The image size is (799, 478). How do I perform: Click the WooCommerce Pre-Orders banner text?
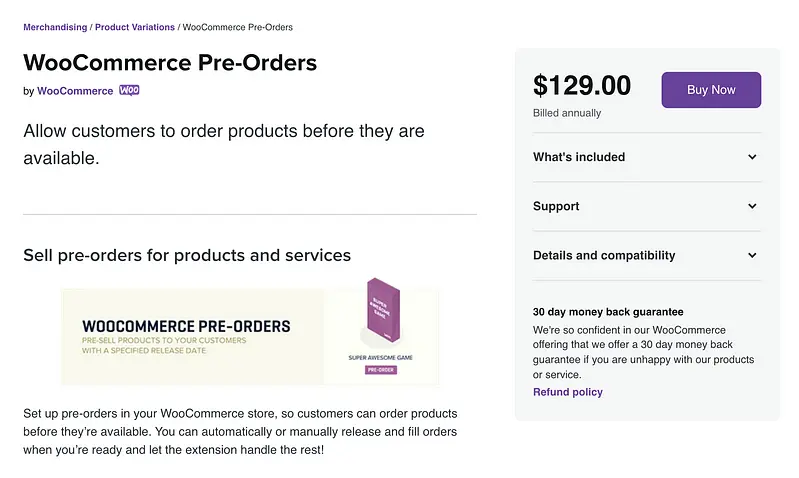click(x=186, y=326)
